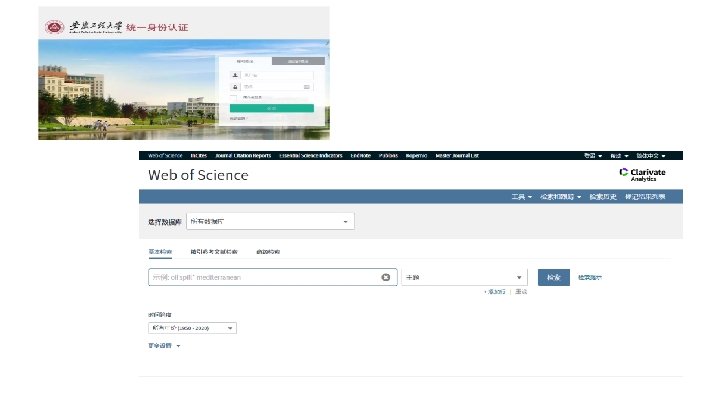Open the select database dropdown
The image size is (720, 405).
pyautogui.click(x=270, y=221)
